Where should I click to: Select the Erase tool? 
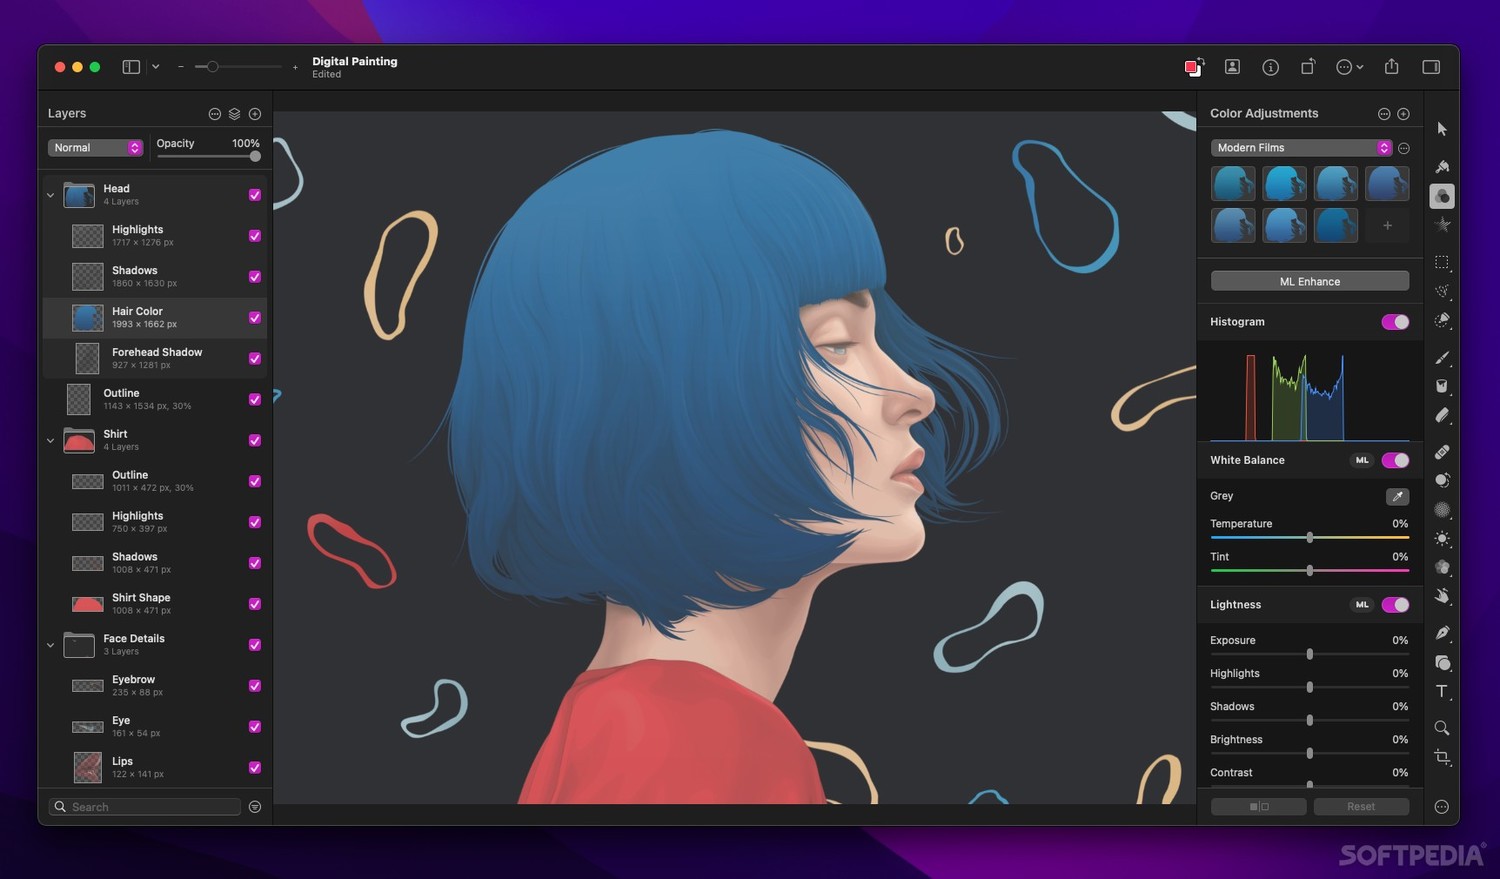click(1442, 415)
